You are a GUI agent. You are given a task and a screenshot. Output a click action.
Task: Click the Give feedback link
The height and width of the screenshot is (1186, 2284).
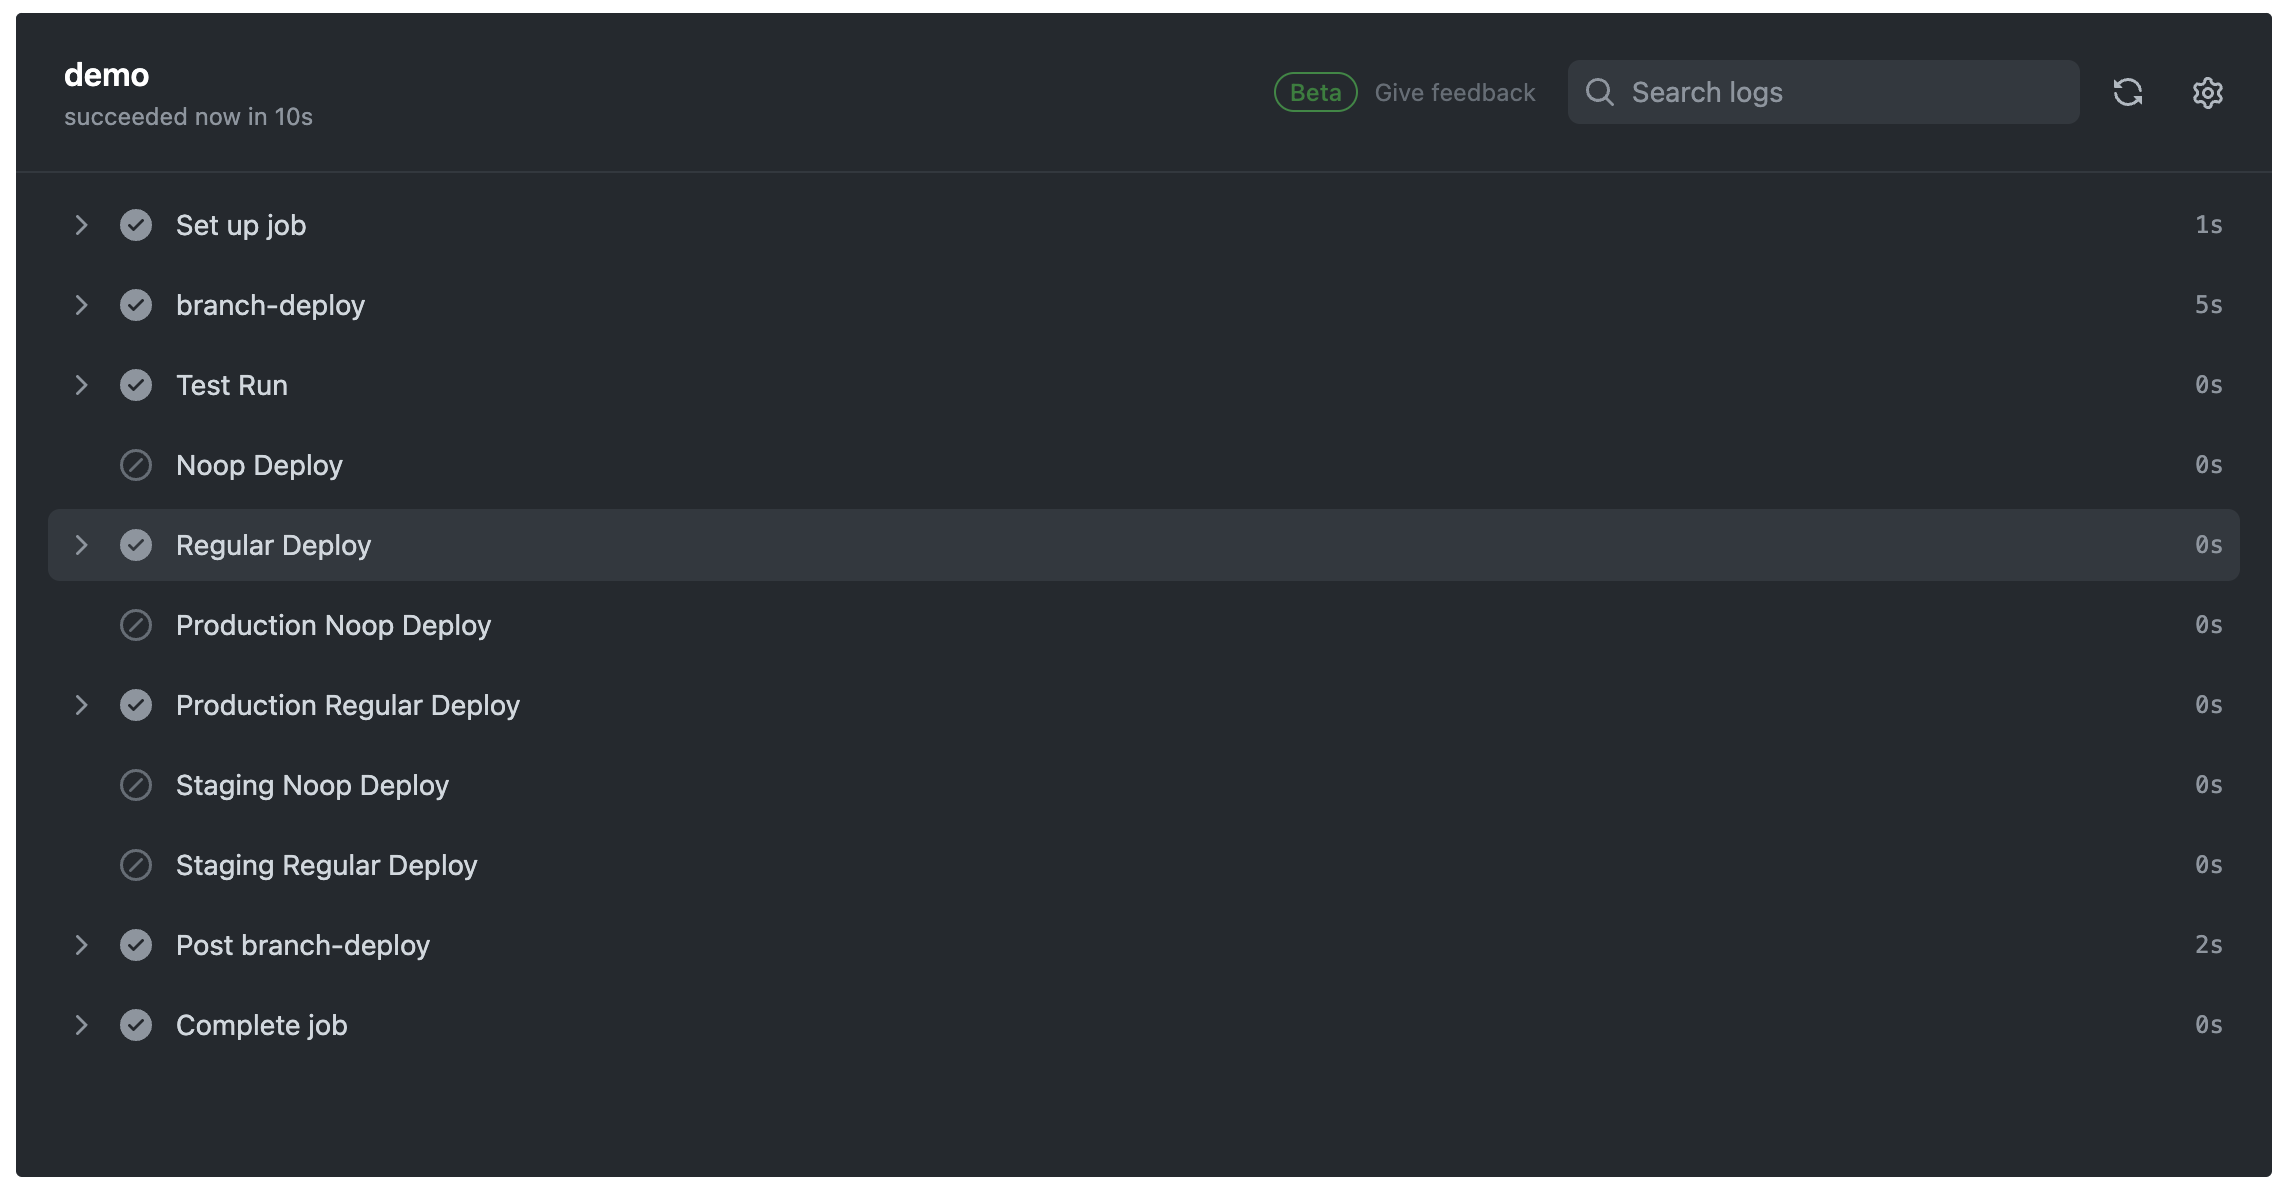coord(1455,92)
